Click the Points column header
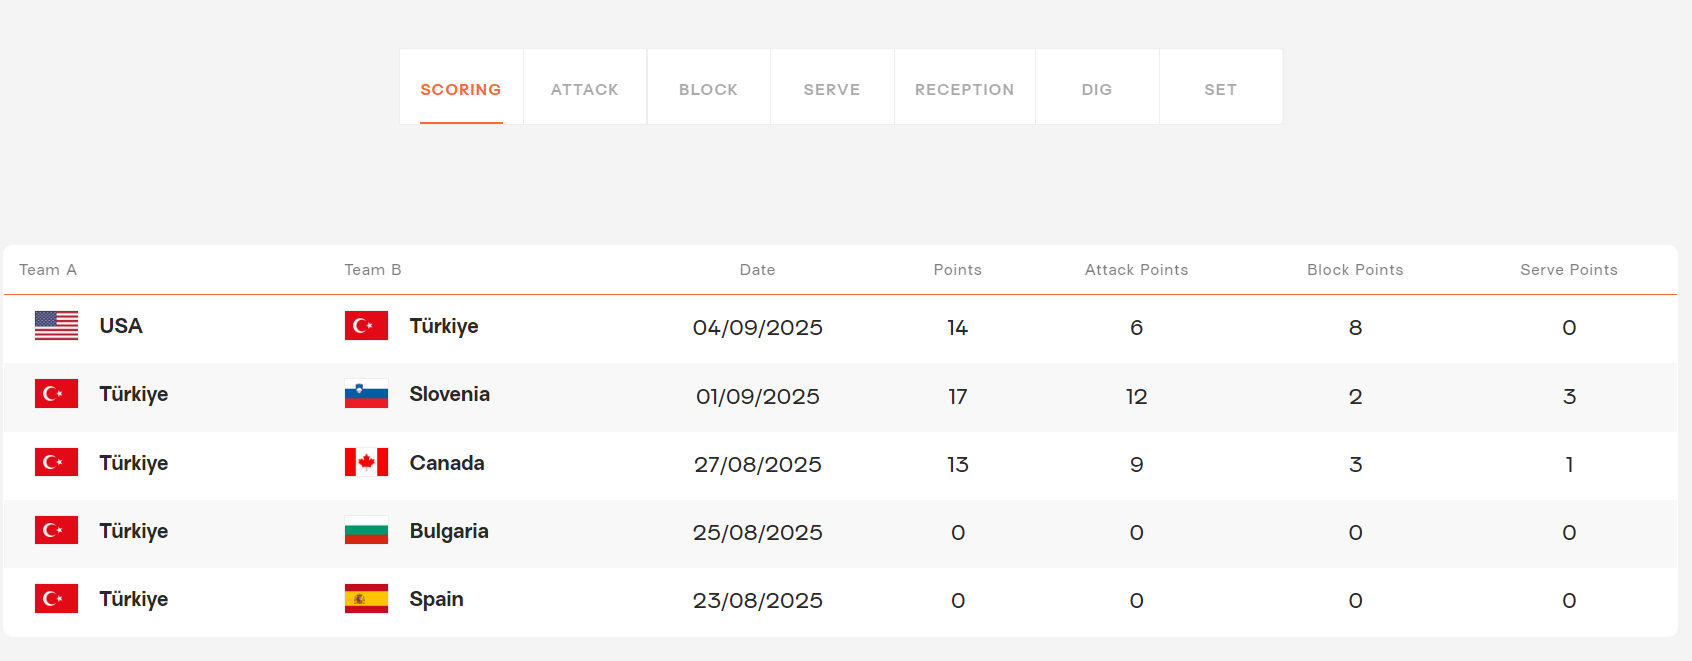1692x661 pixels. 957,270
